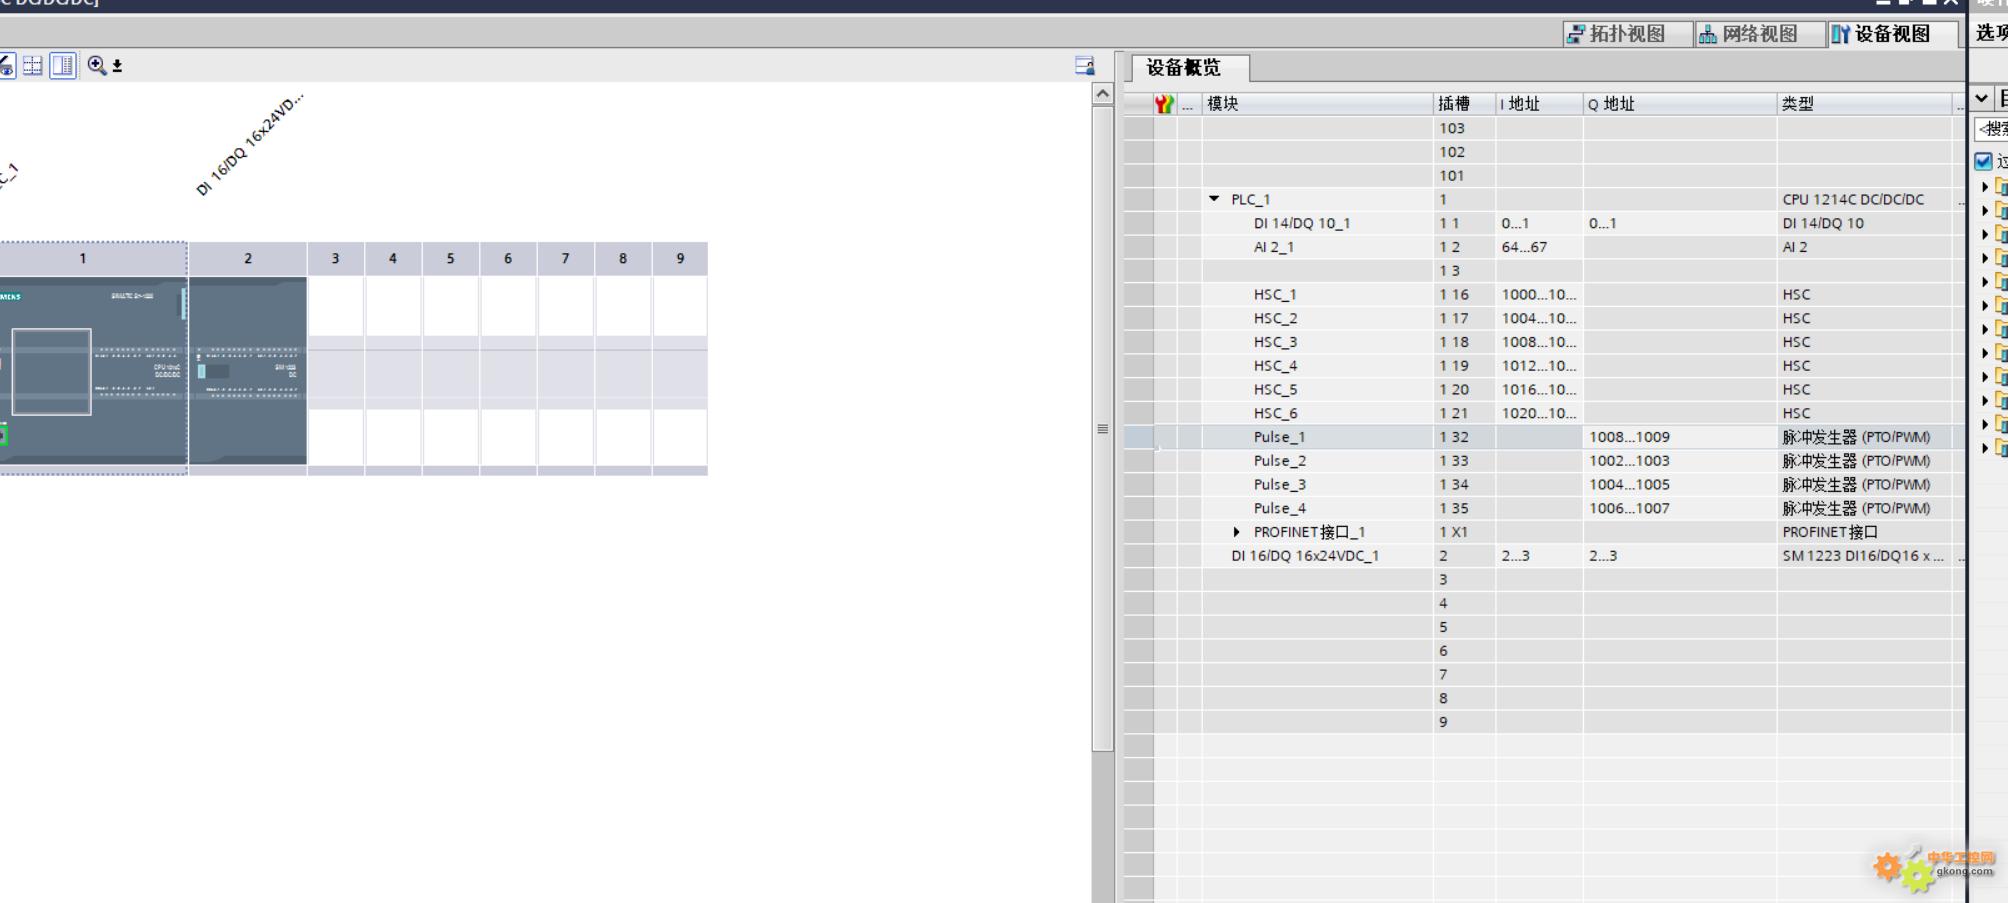
Task: Toggle the catalog filter checkbox
Action: click(1984, 161)
